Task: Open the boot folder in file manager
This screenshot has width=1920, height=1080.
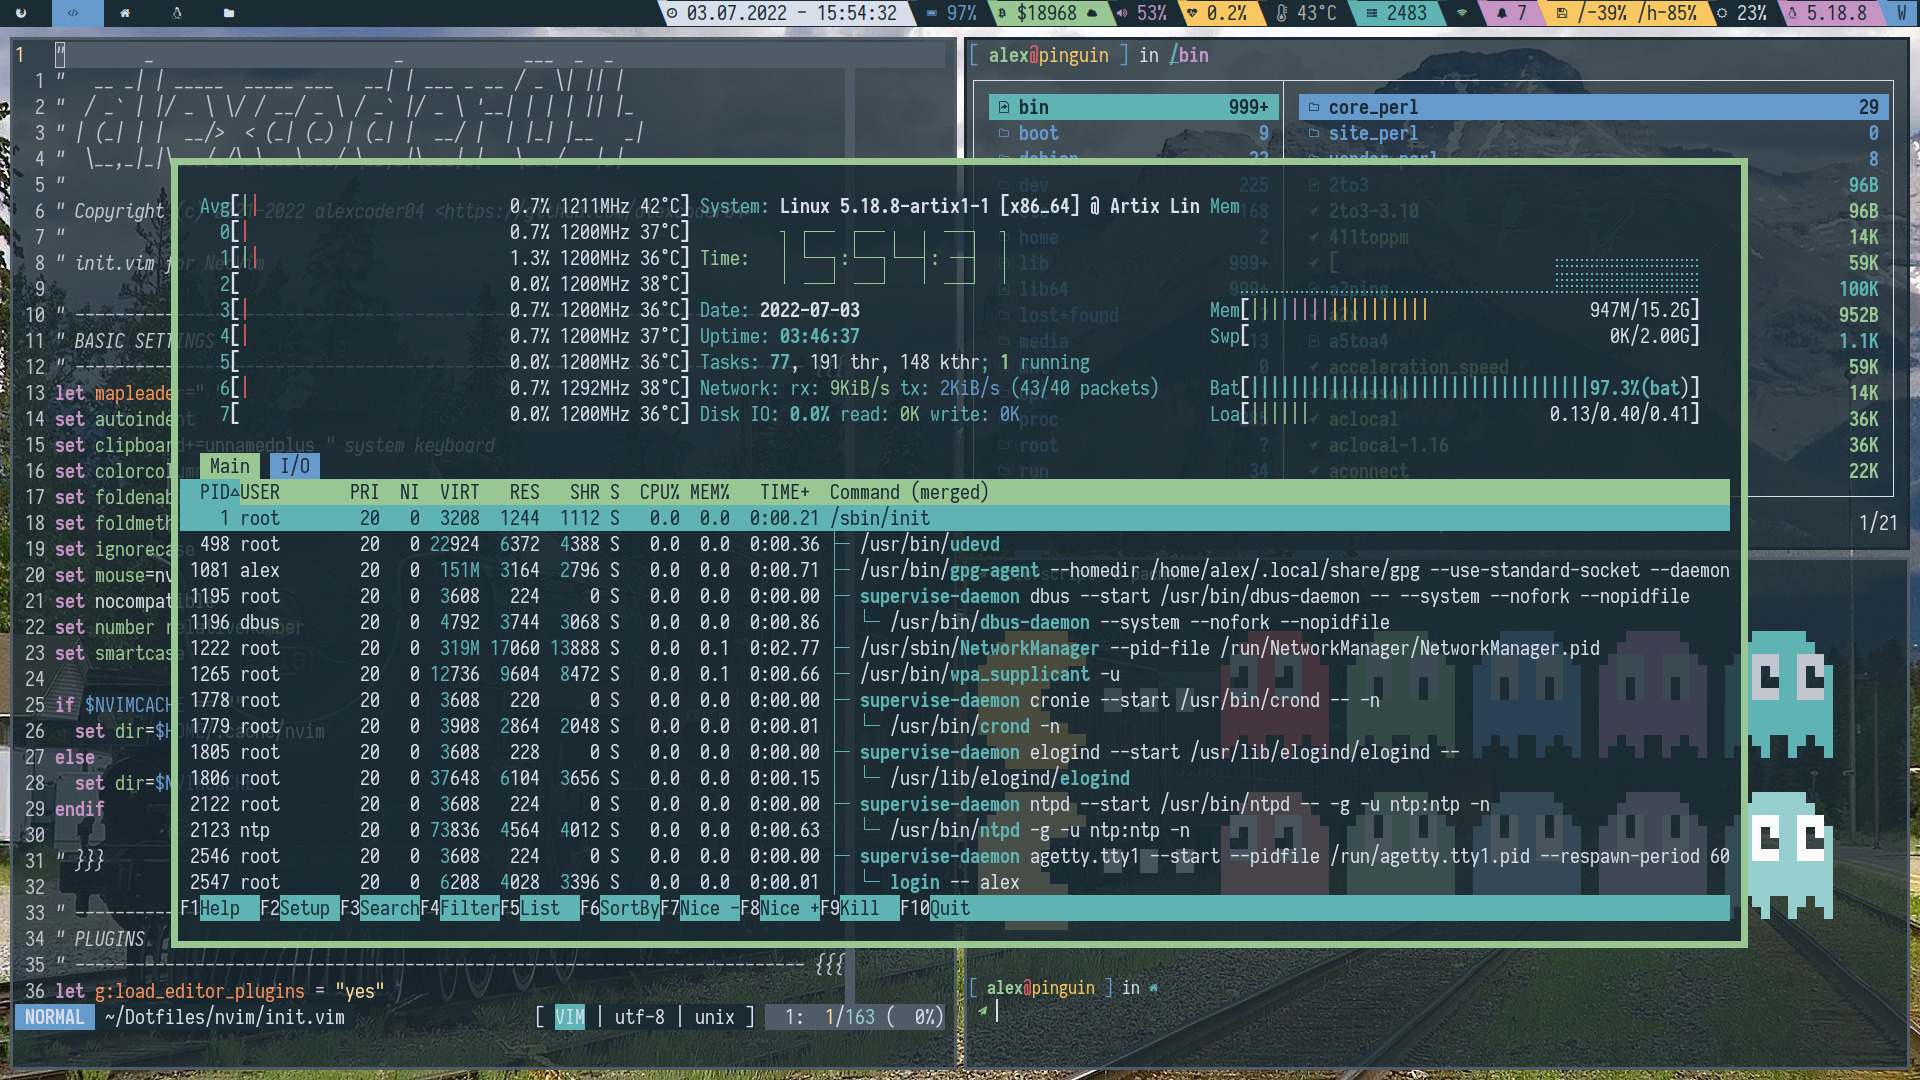Action: 1038,133
